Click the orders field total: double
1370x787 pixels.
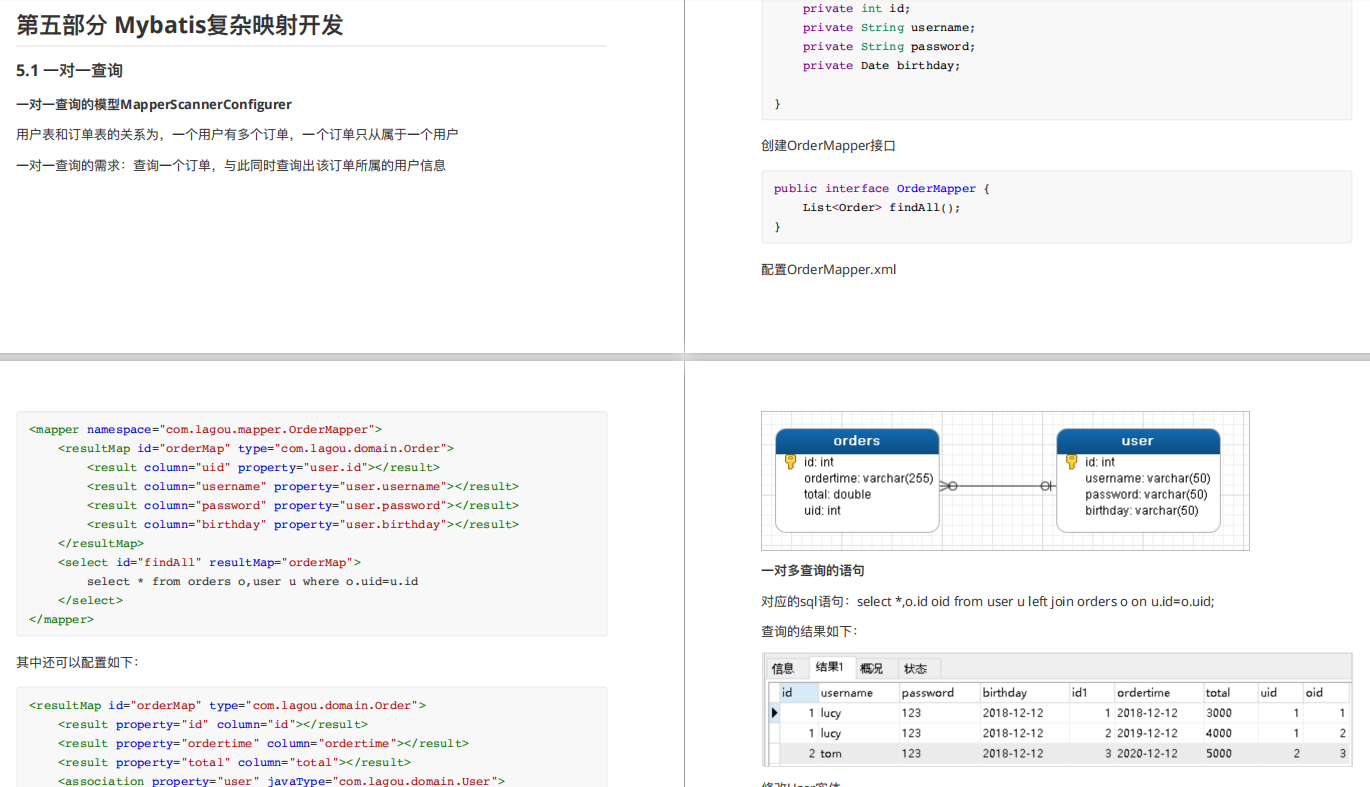coord(837,494)
